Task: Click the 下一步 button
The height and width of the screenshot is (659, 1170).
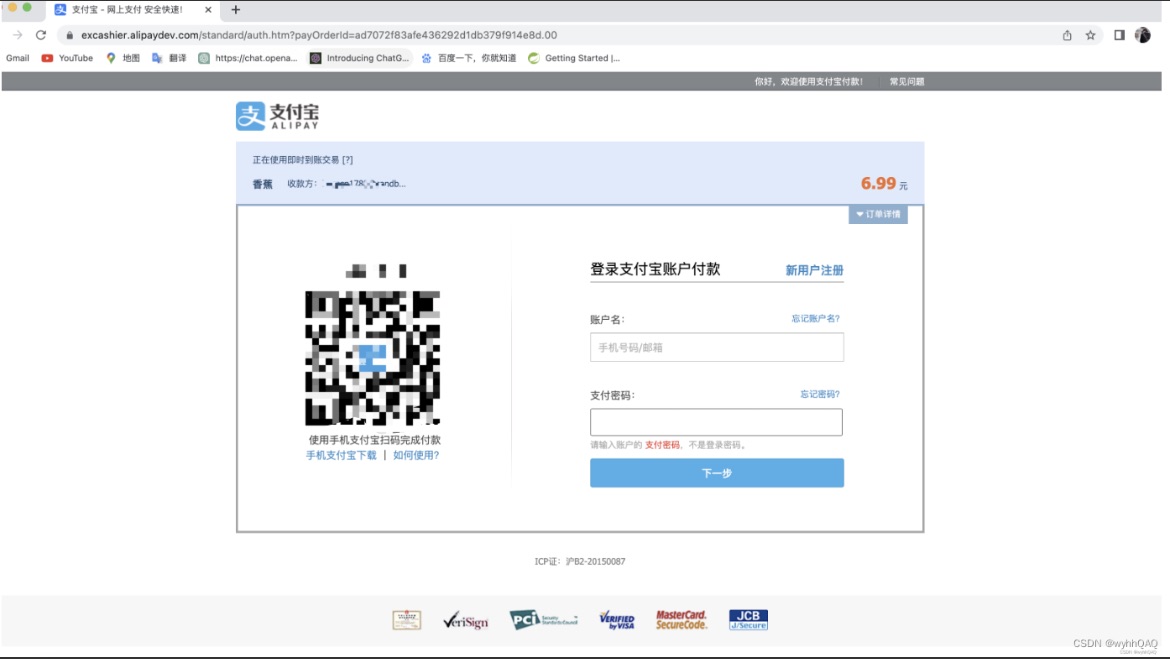Action: pyautogui.click(x=717, y=473)
